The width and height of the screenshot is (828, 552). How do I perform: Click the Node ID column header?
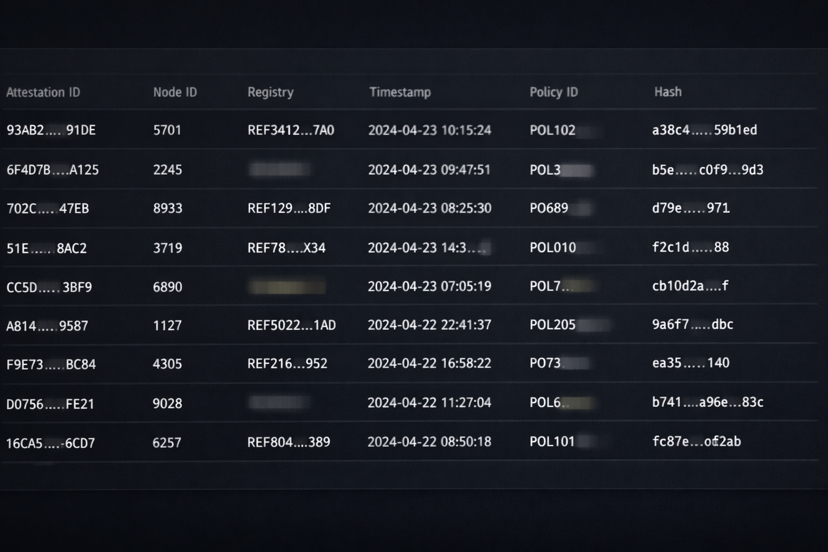(x=175, y=92)
